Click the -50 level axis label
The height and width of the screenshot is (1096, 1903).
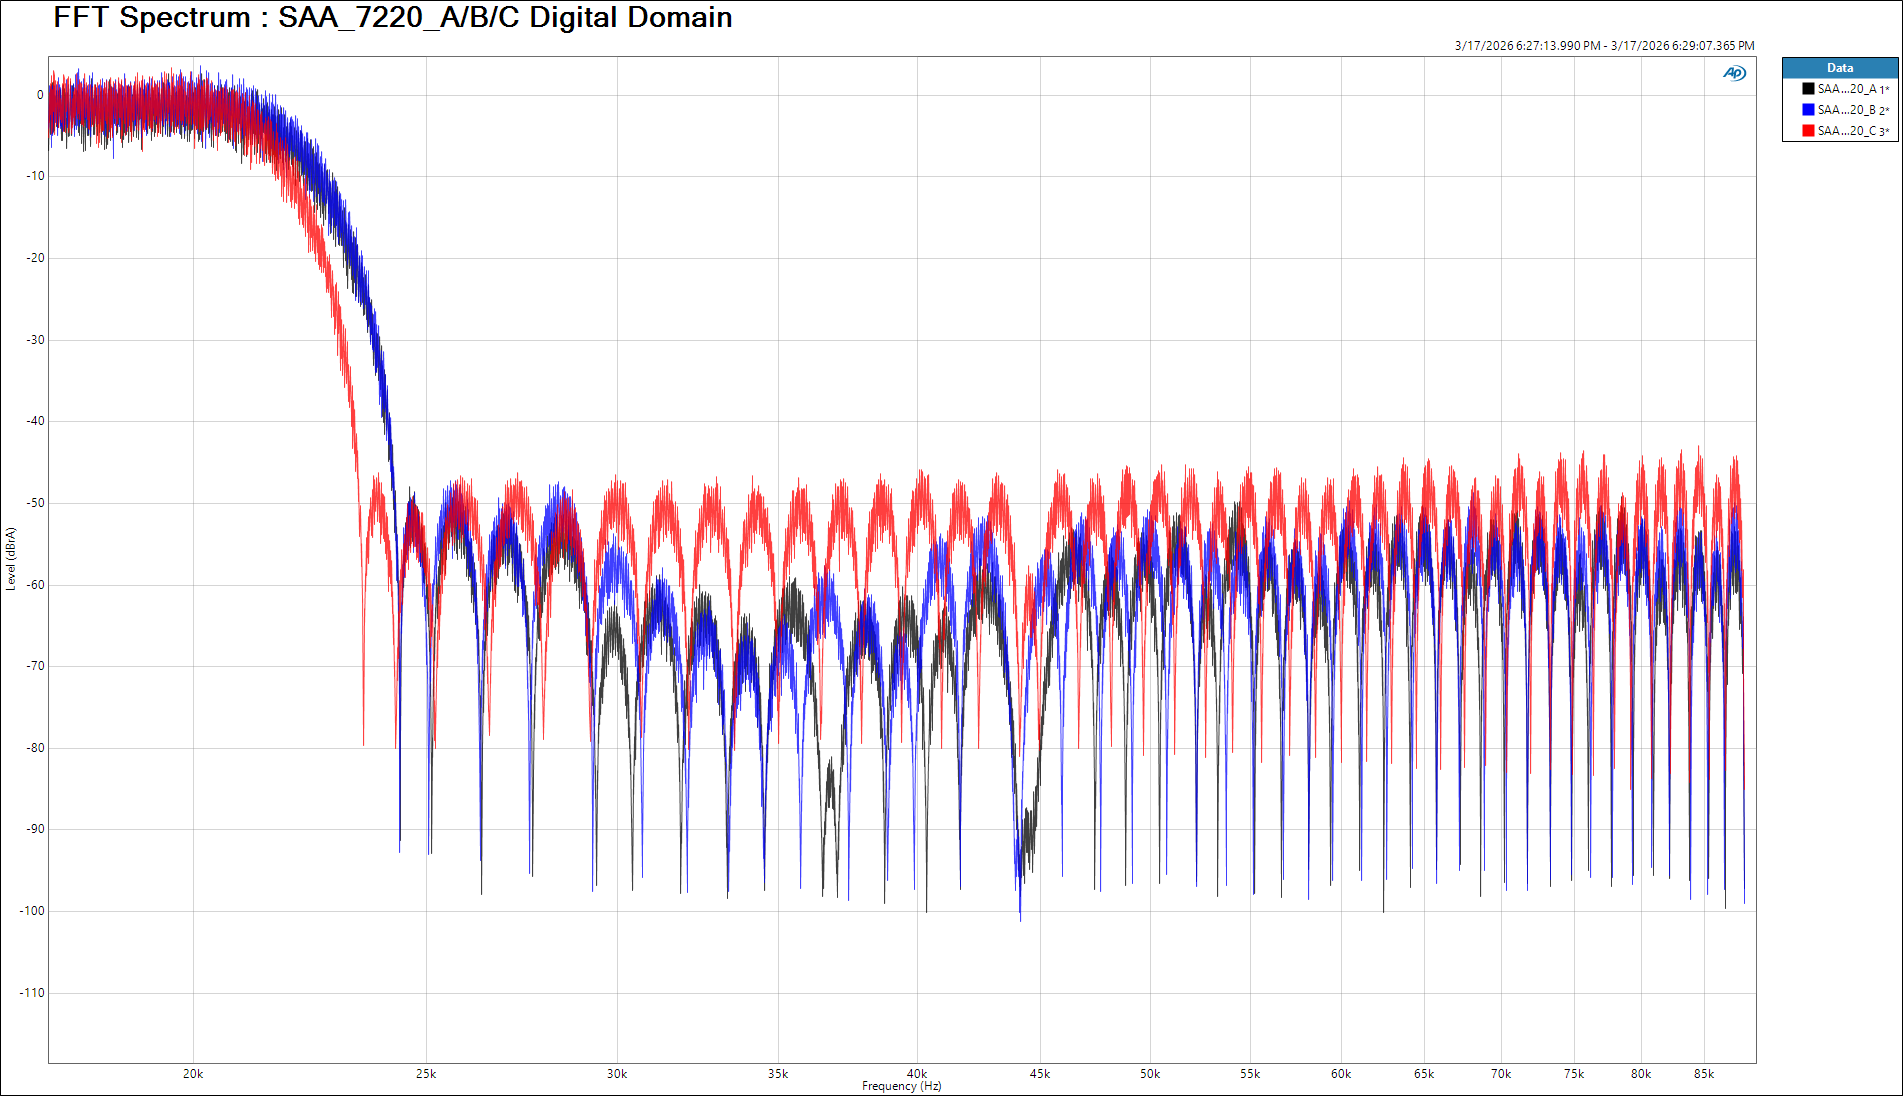tap(35, 503)
